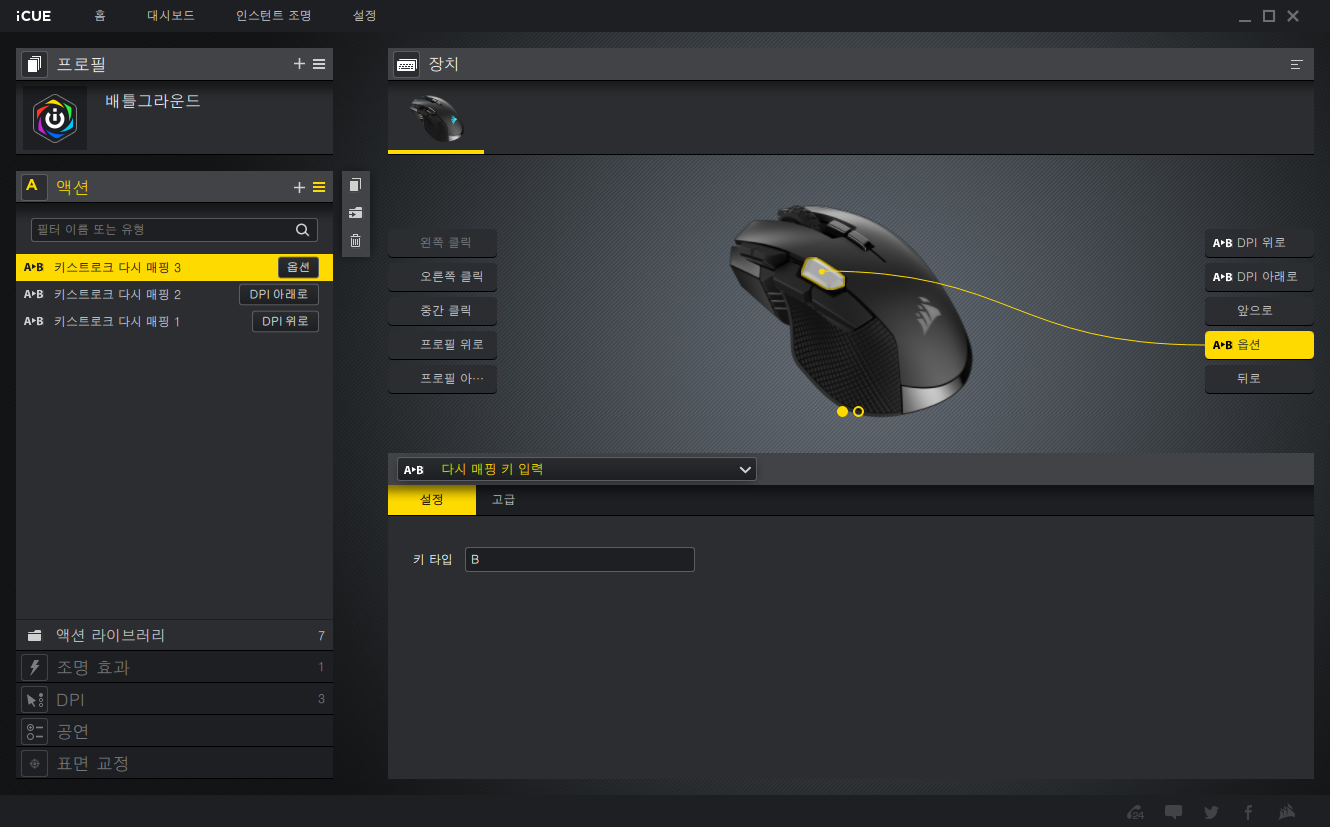
Task: Open the 액션 라이브러리 folder section
Action: click(x=174, y=635)
